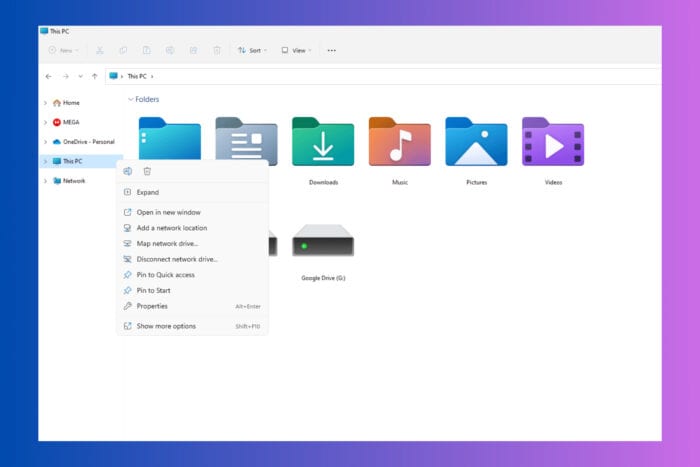Click the Pictures folder label

point(476,182)
